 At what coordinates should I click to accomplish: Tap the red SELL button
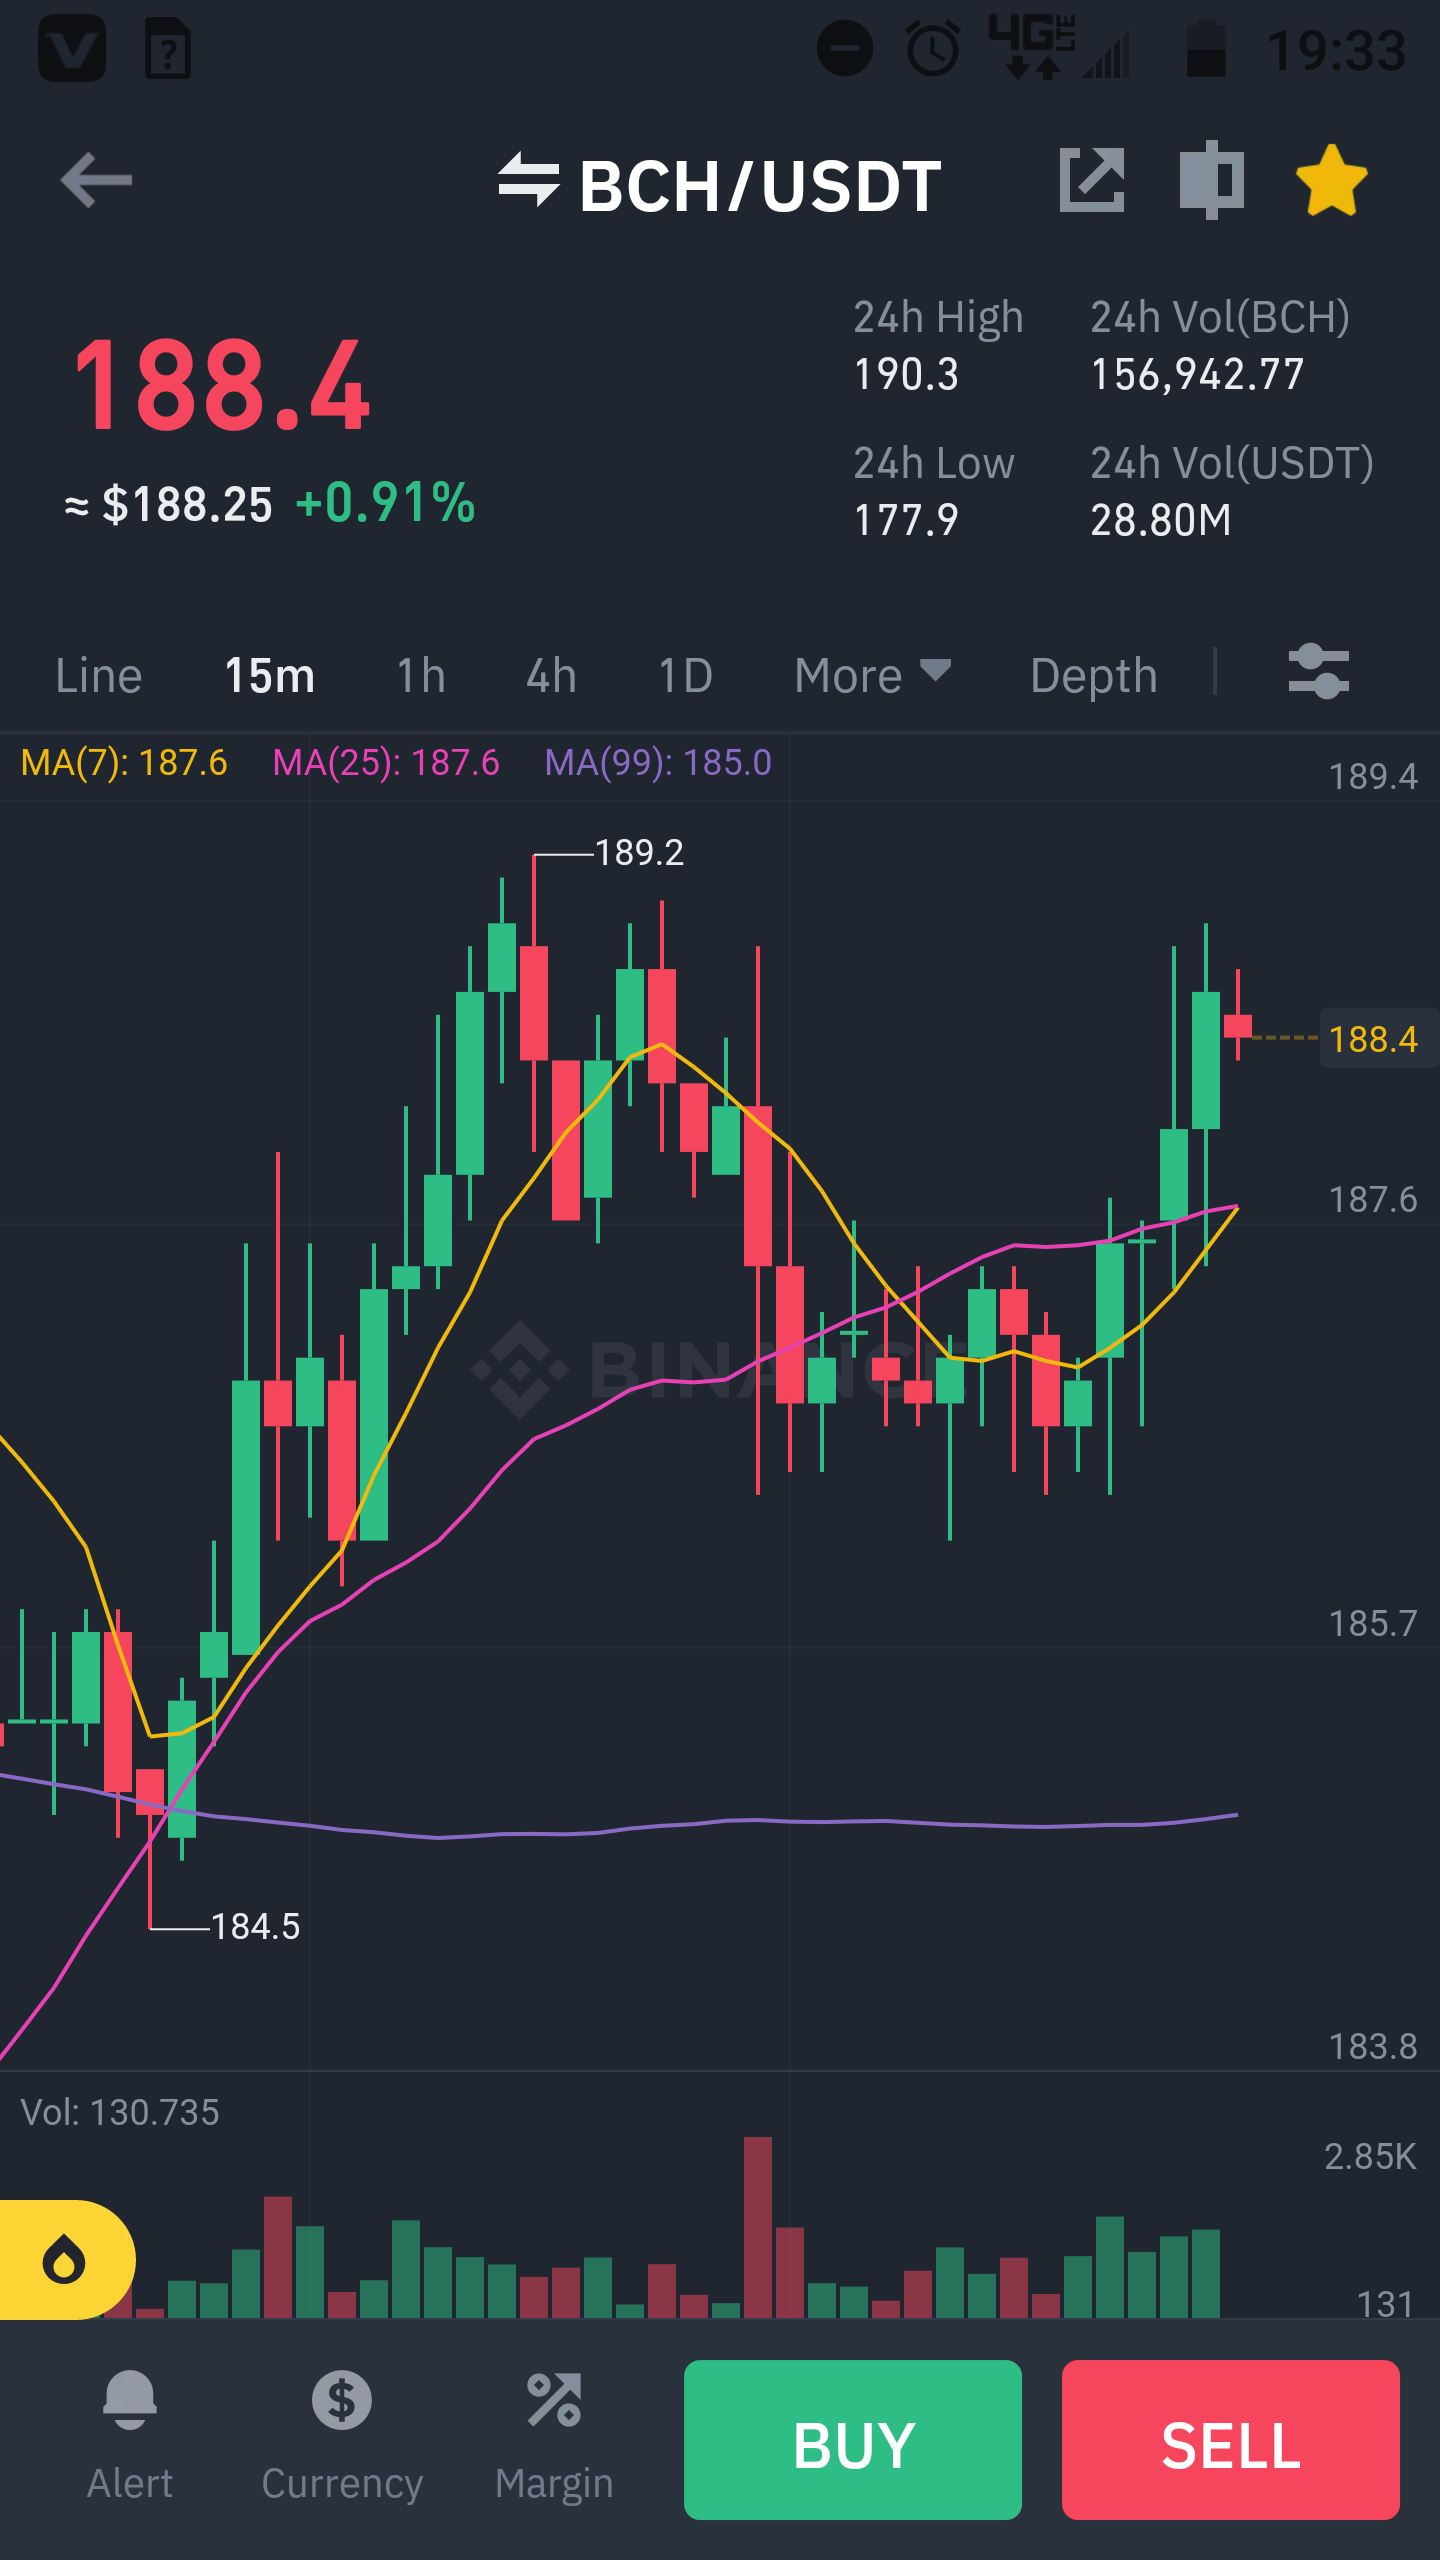coord(1230,2439)
